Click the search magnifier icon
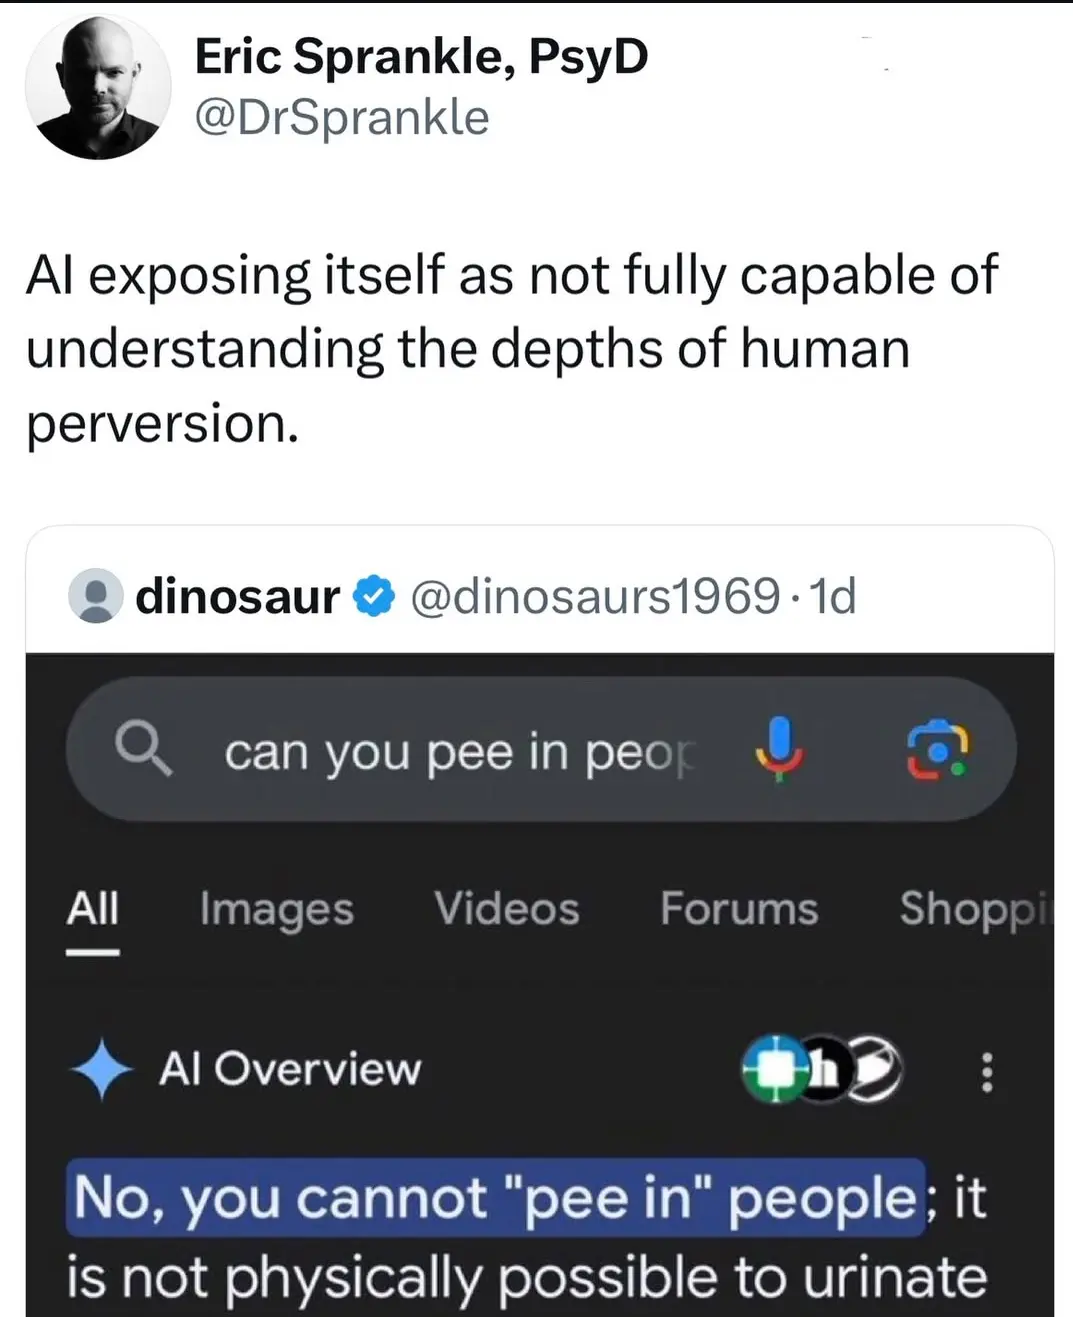This screenshot has height=1317, width=1073. point(143,749)
